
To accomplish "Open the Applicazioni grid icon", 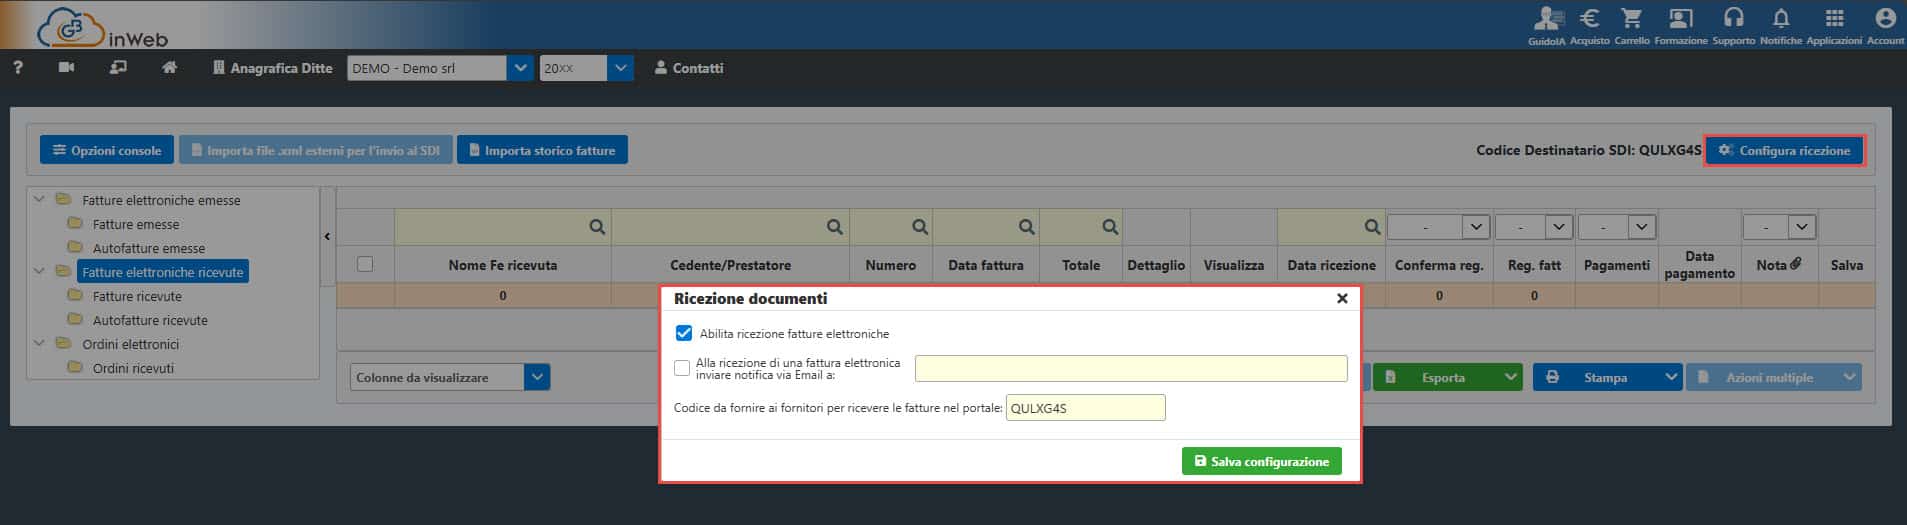I will click(x=1833, y=19).
